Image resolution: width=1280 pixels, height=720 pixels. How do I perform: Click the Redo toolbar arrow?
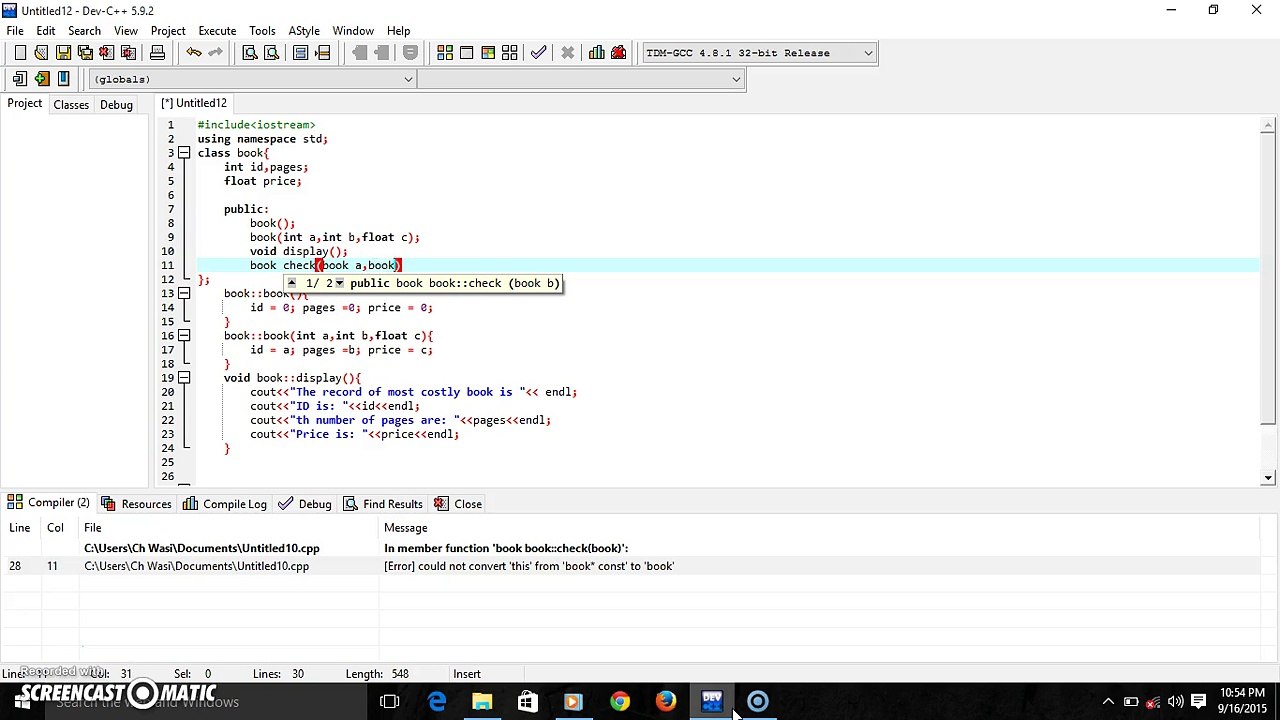pyautogui.click(x=215, y=53)
